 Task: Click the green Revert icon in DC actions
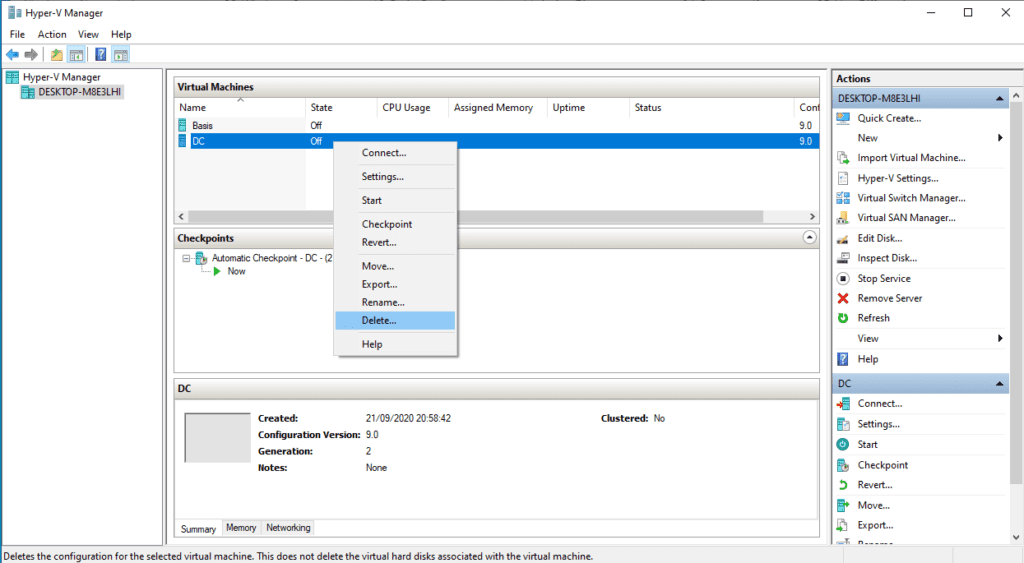pyautogui.click(x=843, y=485)
